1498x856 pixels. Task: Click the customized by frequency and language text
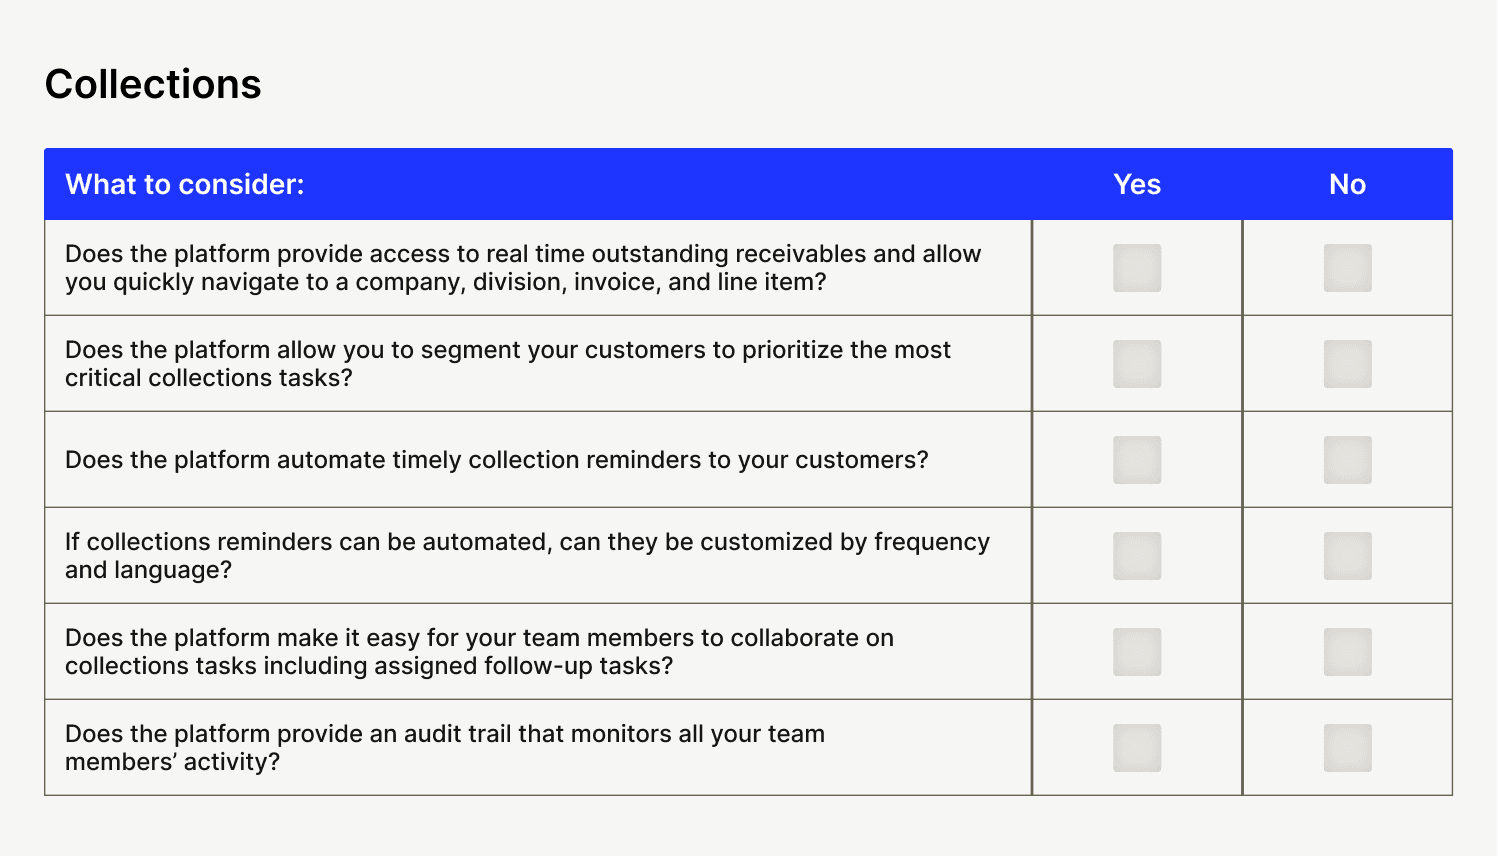point(528,556)
